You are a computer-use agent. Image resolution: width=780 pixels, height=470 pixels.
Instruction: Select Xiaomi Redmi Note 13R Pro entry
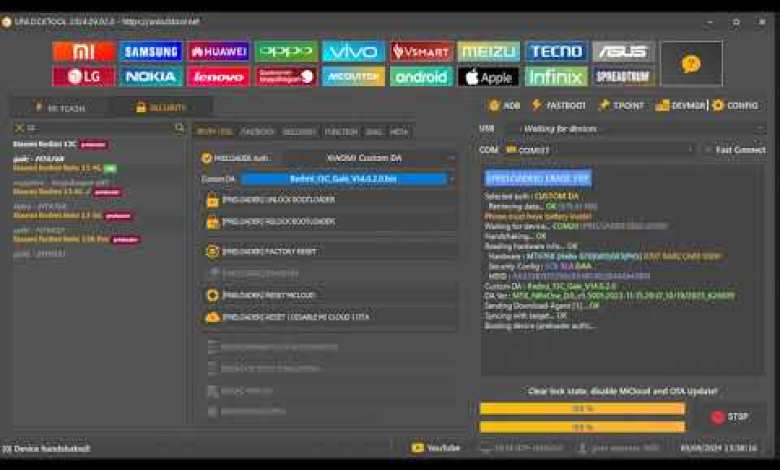coord(61,240)
